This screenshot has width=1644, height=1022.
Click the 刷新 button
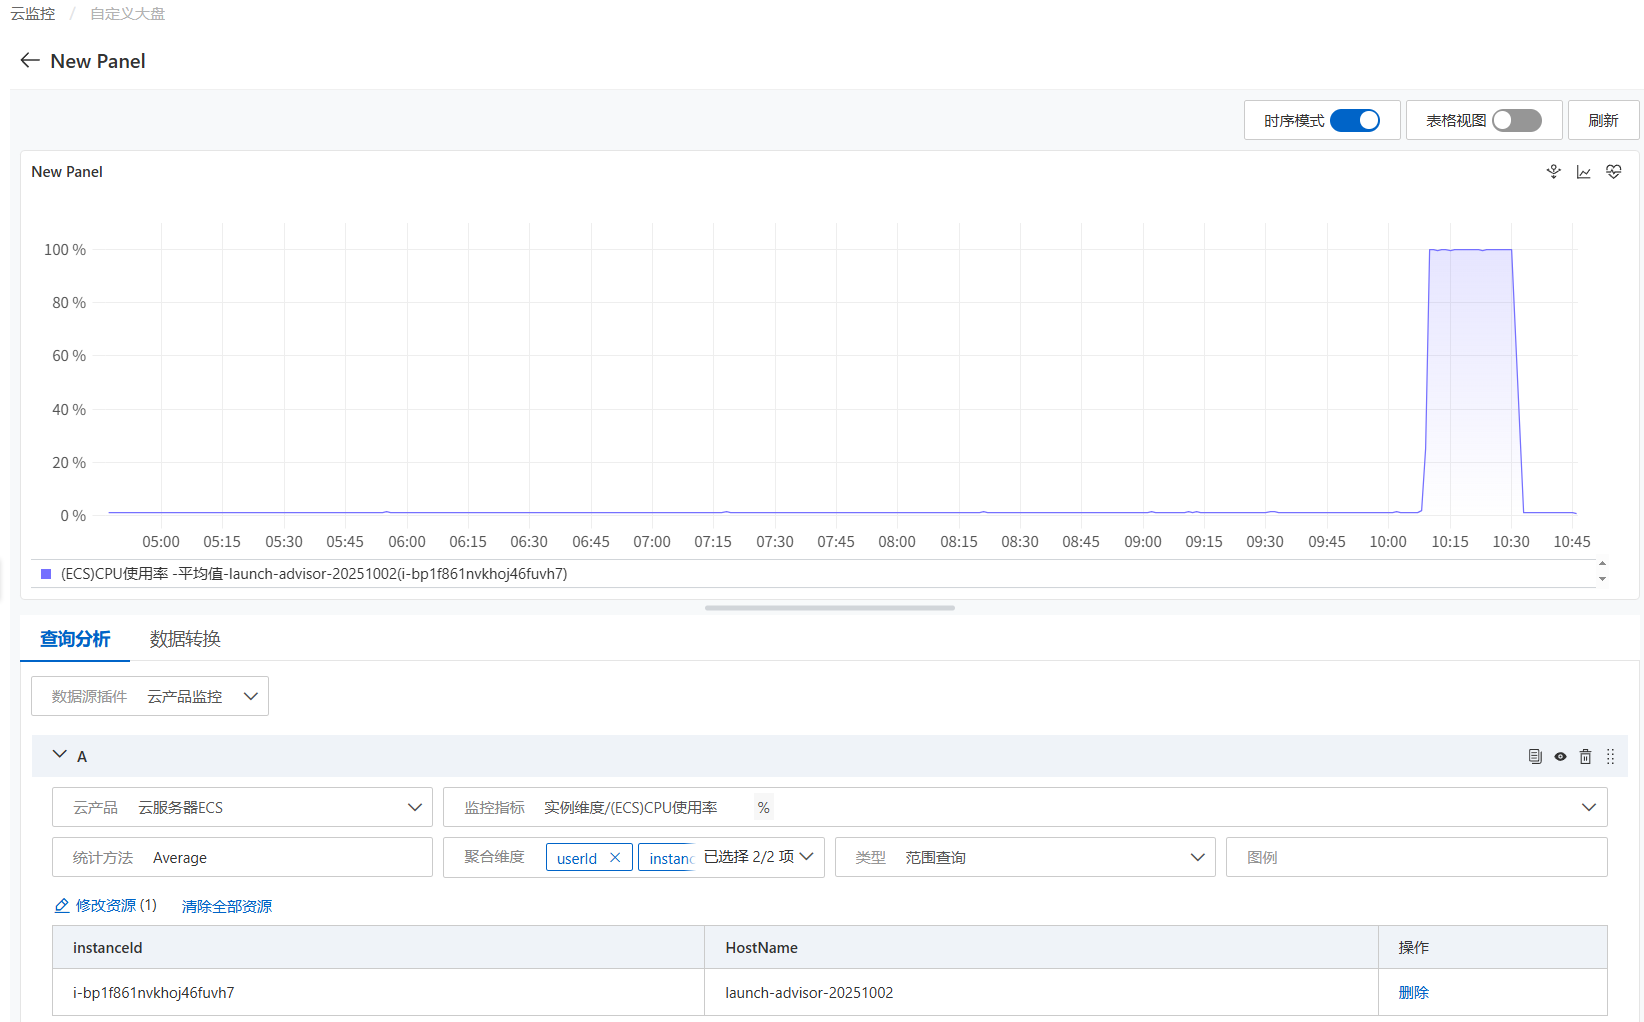pyautogui.click(x=1603, y=120)
